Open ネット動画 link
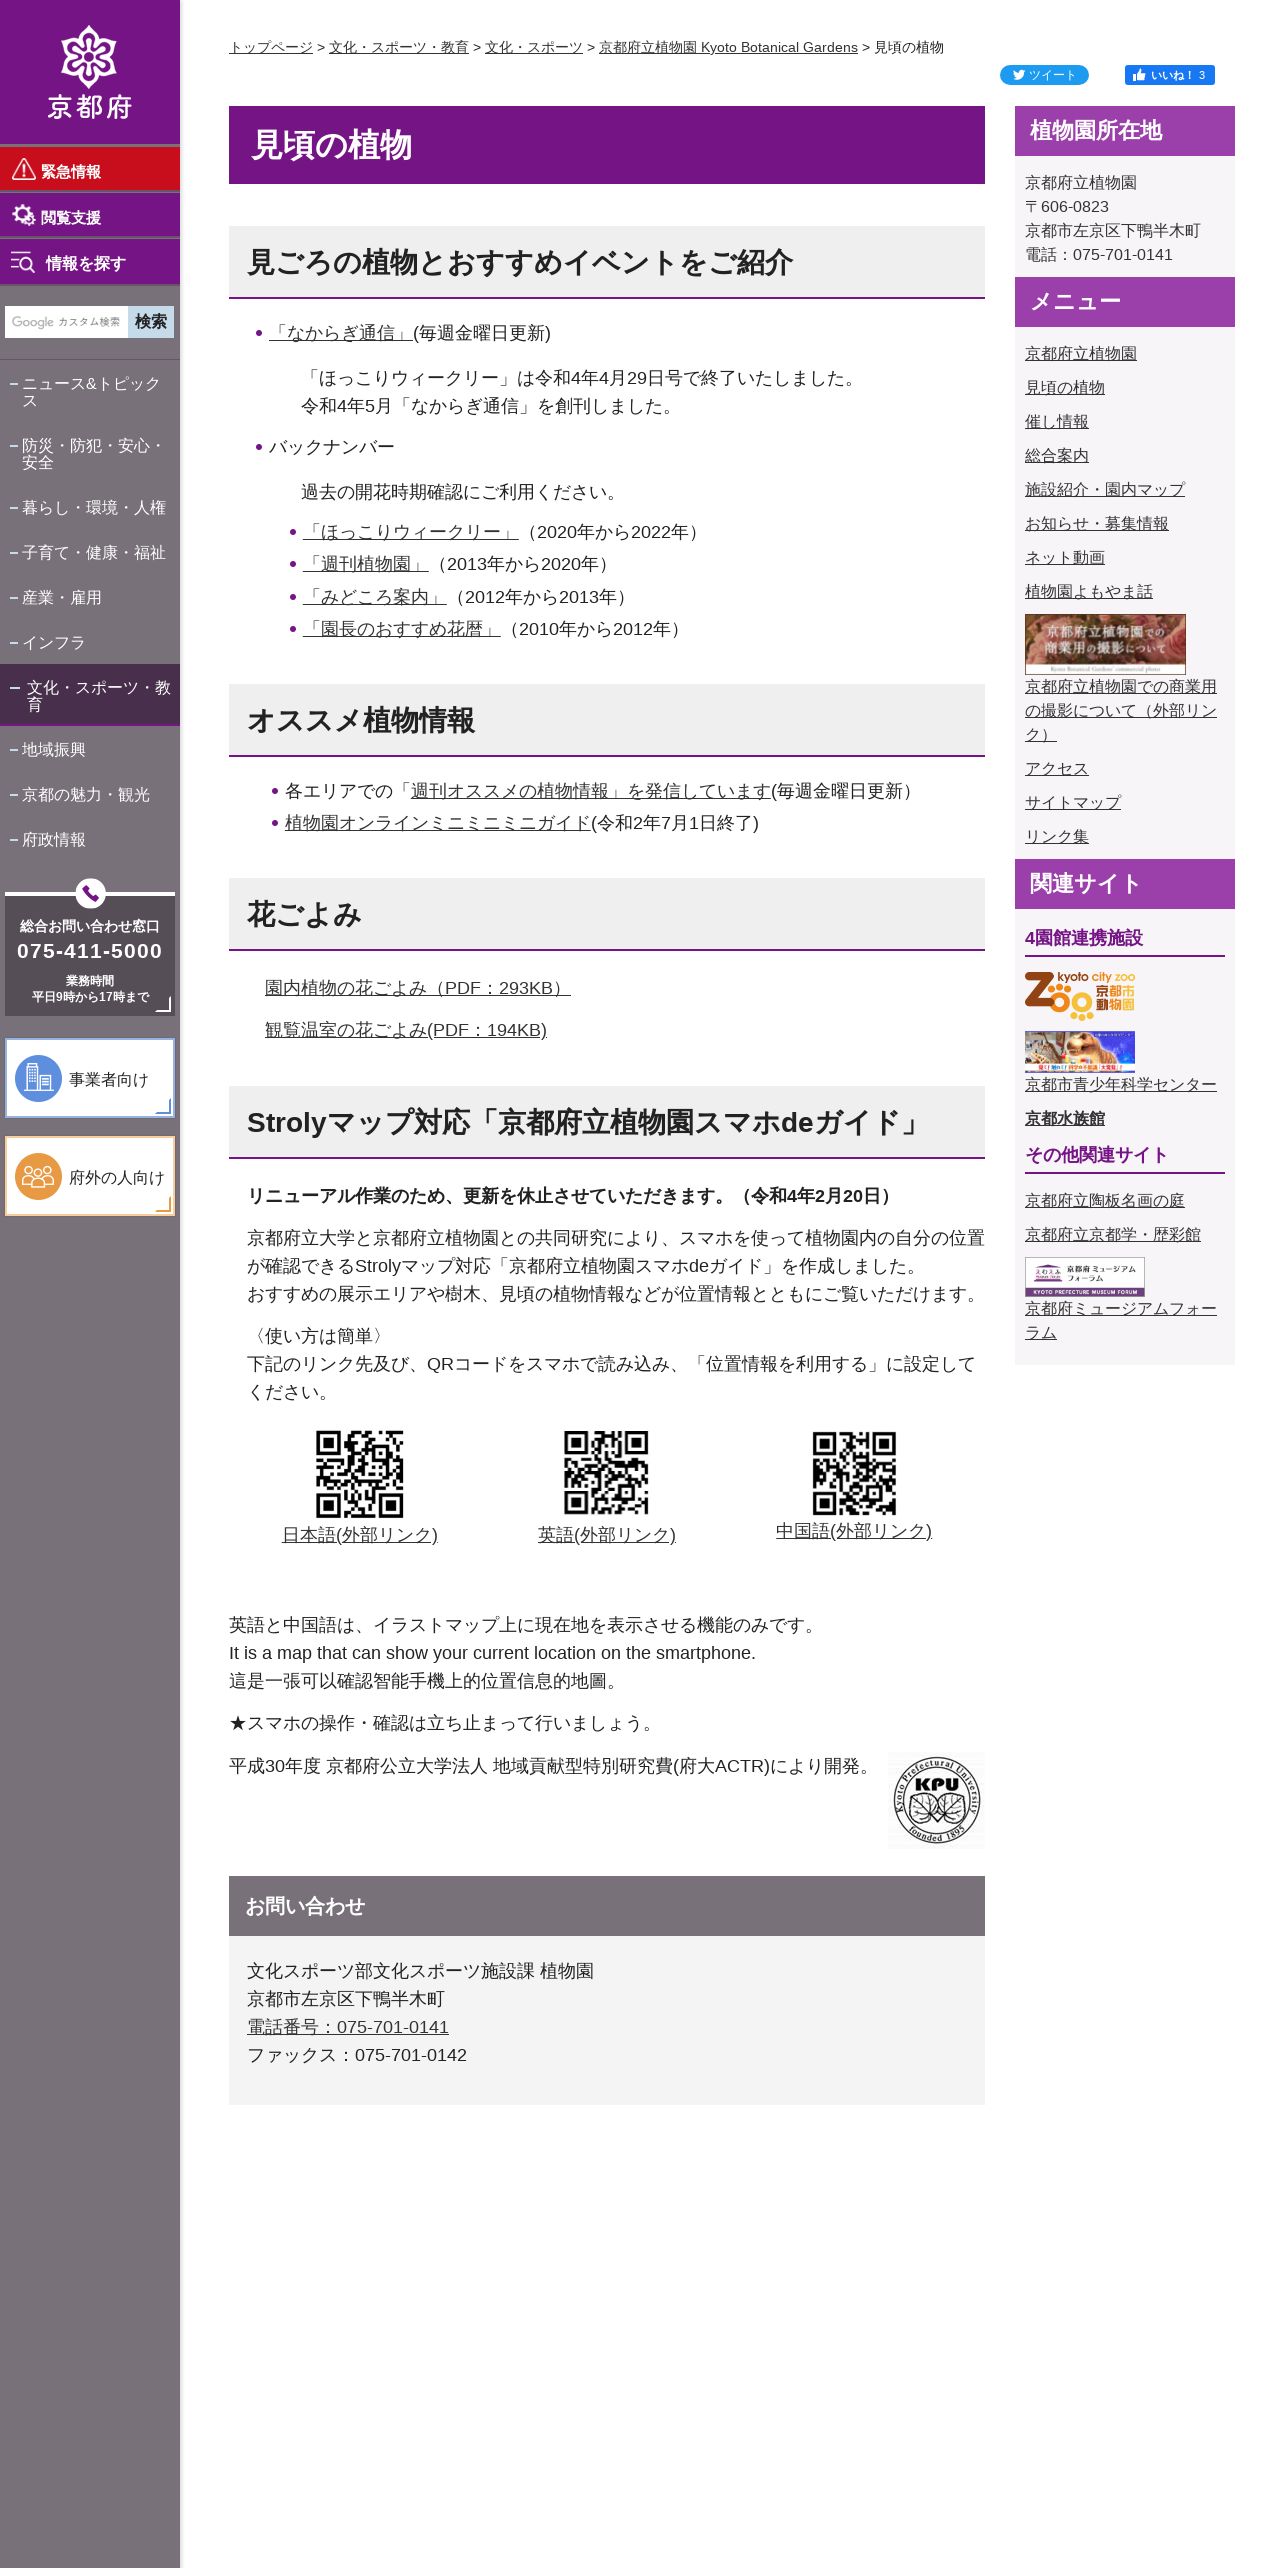This screenshot has height=2568, width=1284. pyautogui.click(x=1065, y=558)
